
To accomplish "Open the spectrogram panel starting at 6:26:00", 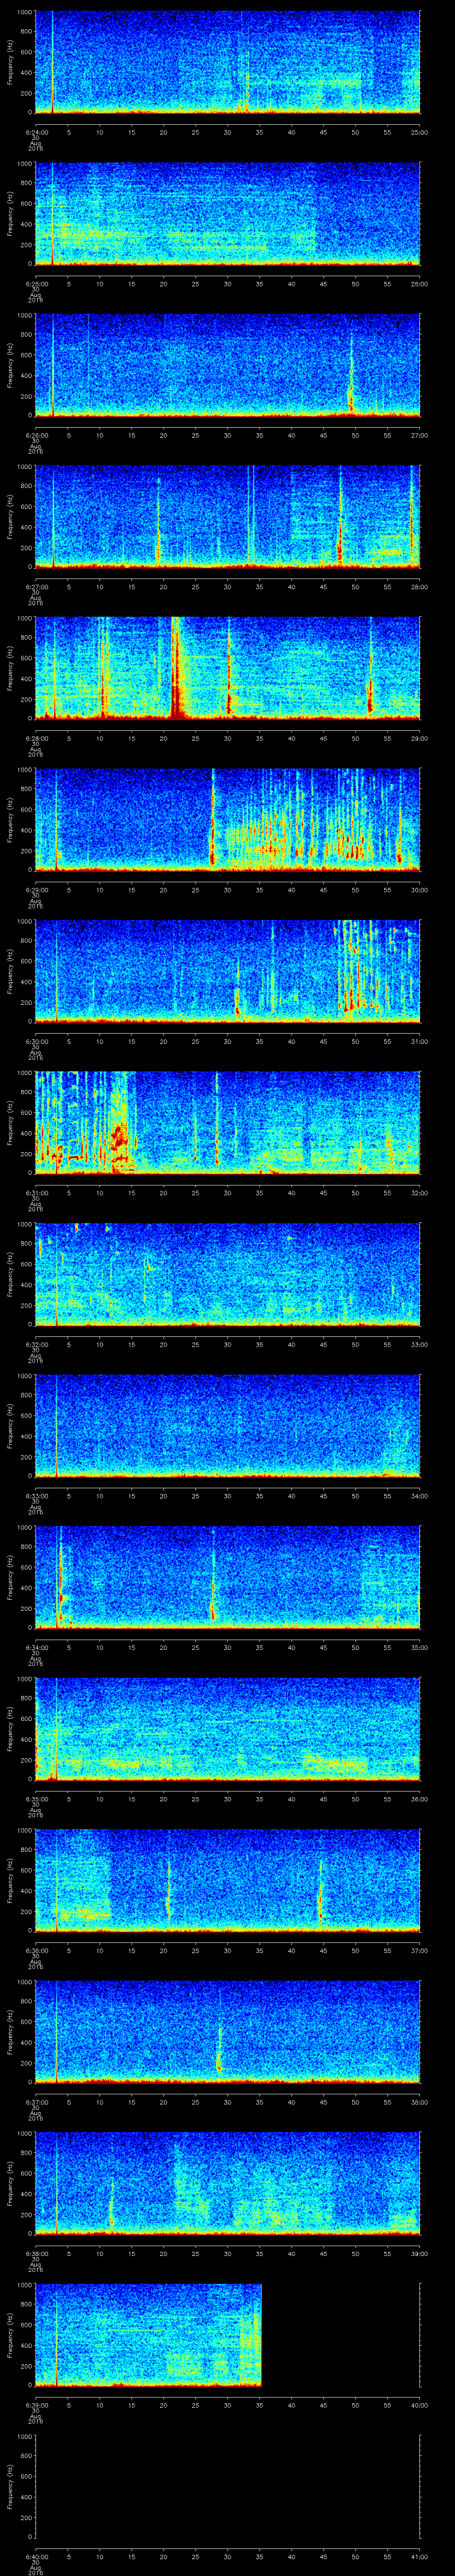I will click(x=228, y=365).
